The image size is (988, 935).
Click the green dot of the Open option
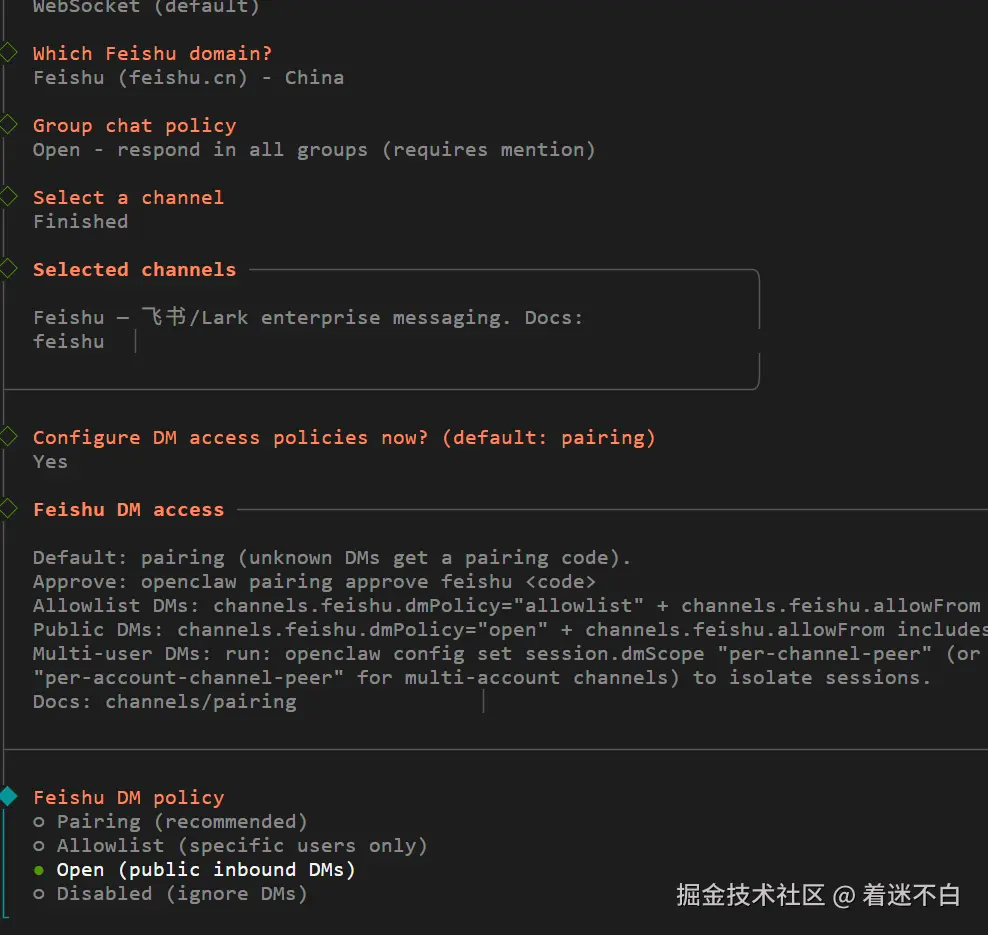tap(39, 870)
